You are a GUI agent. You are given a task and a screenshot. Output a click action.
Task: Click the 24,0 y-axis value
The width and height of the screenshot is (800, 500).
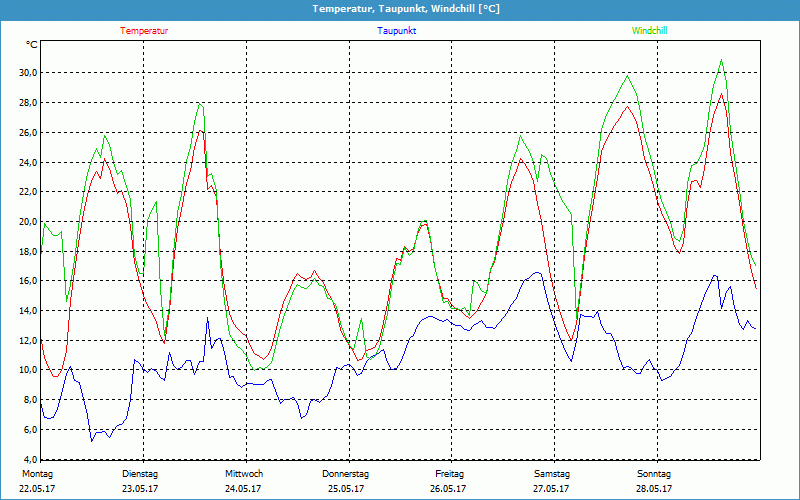coord(29,162)
